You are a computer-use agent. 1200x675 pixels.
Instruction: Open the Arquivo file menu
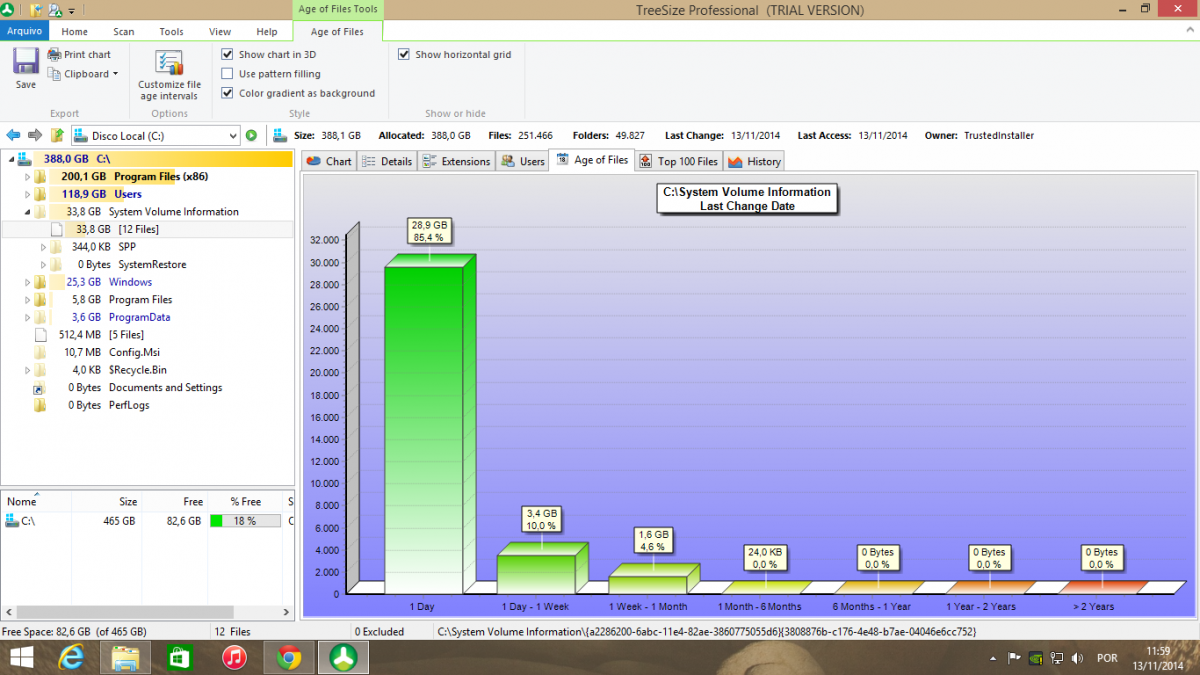(24, 32)
